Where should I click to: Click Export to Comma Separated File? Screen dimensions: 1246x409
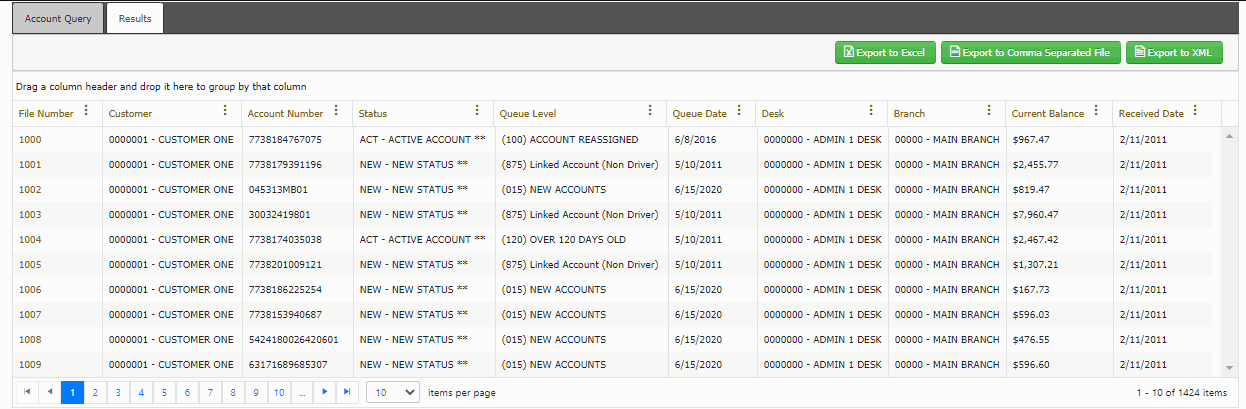1030,53
